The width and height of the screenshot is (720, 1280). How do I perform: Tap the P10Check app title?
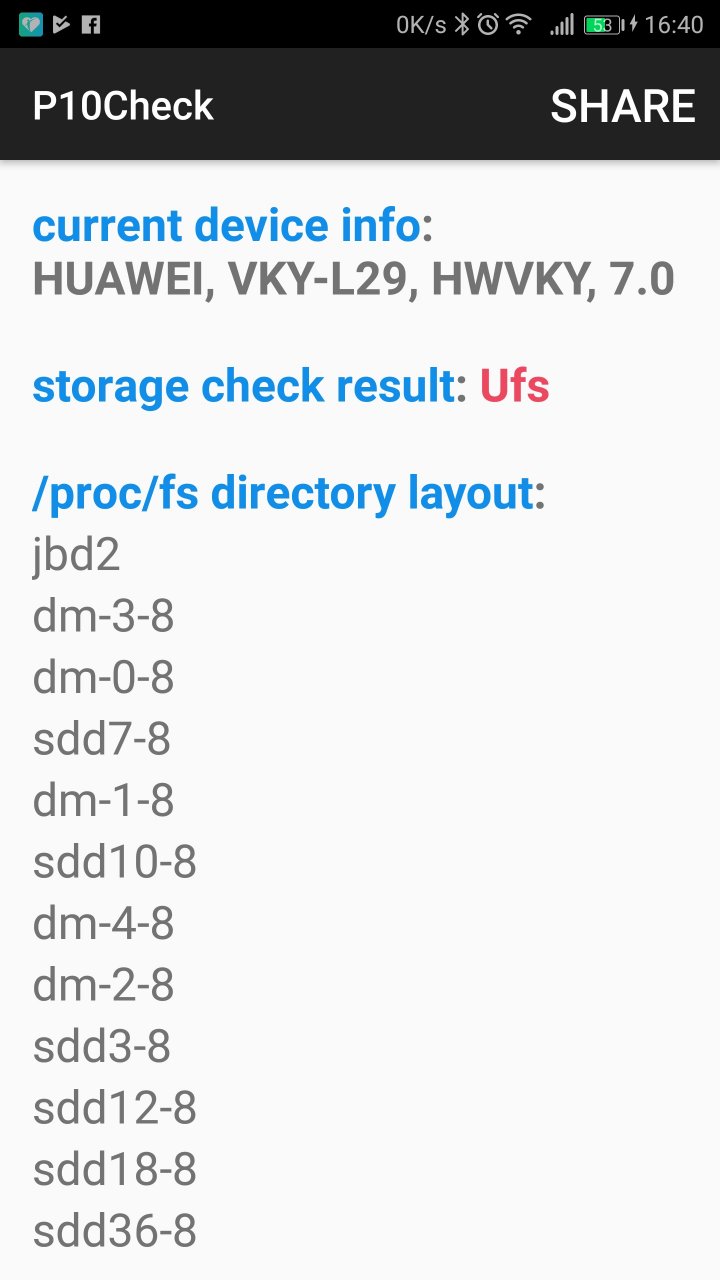click(123, 106)
